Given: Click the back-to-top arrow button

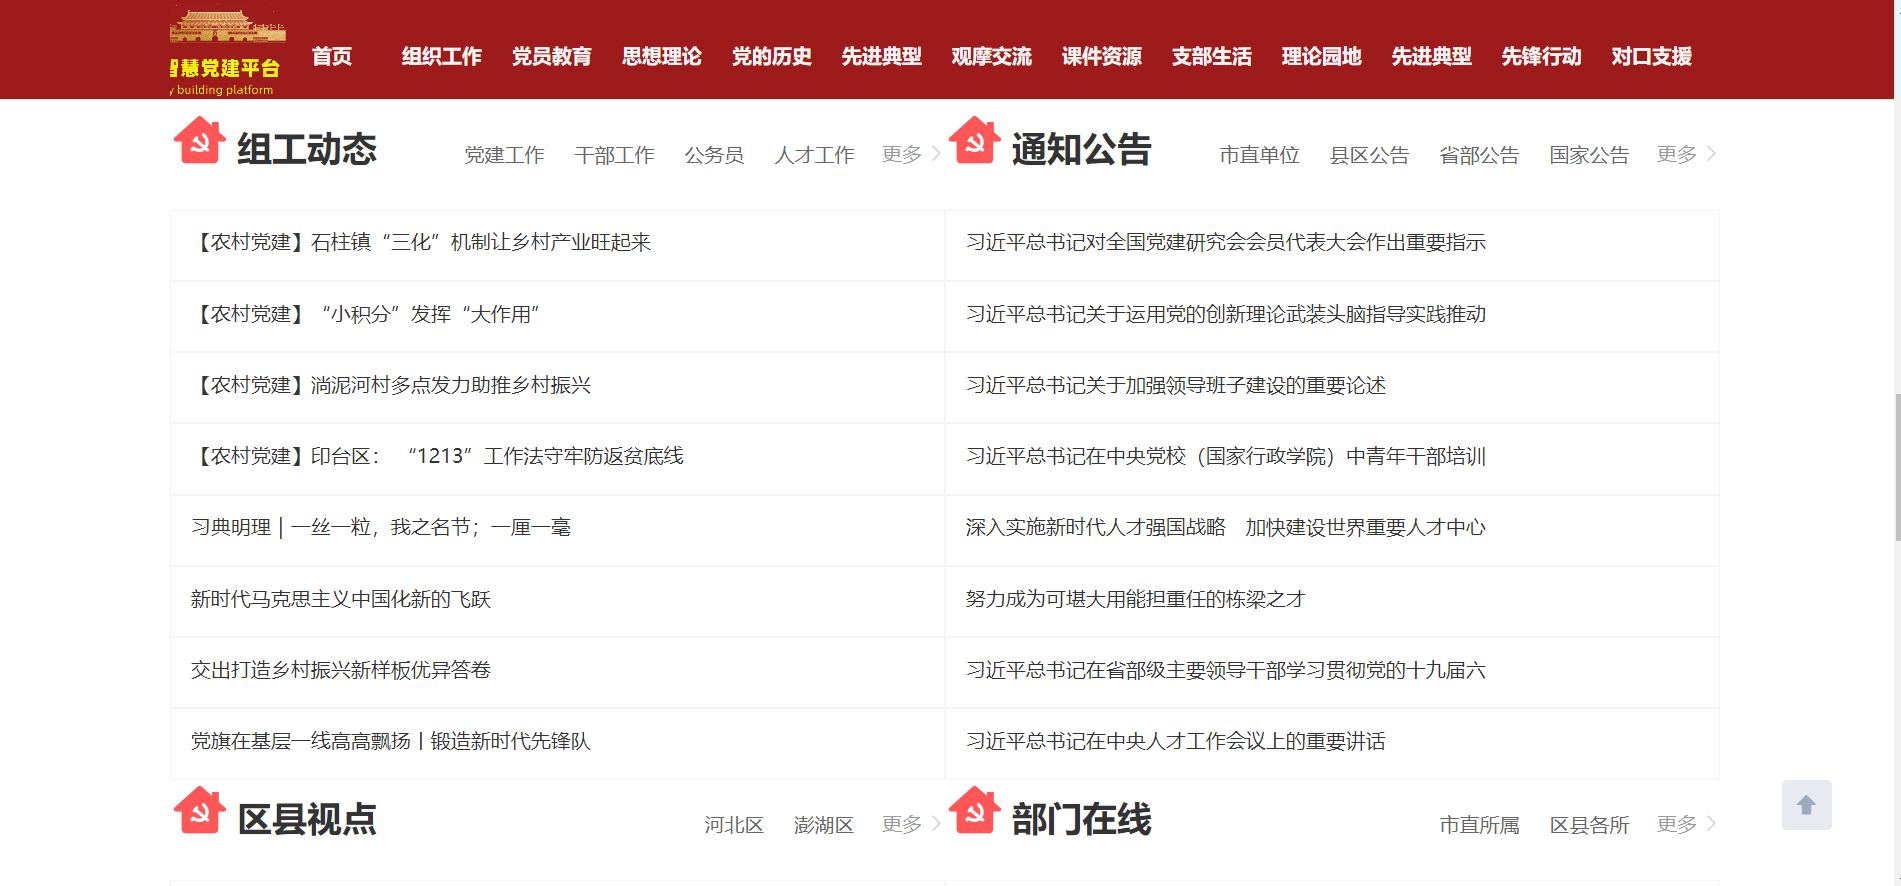Looking at the screenshot, I should click(1806, 805).
